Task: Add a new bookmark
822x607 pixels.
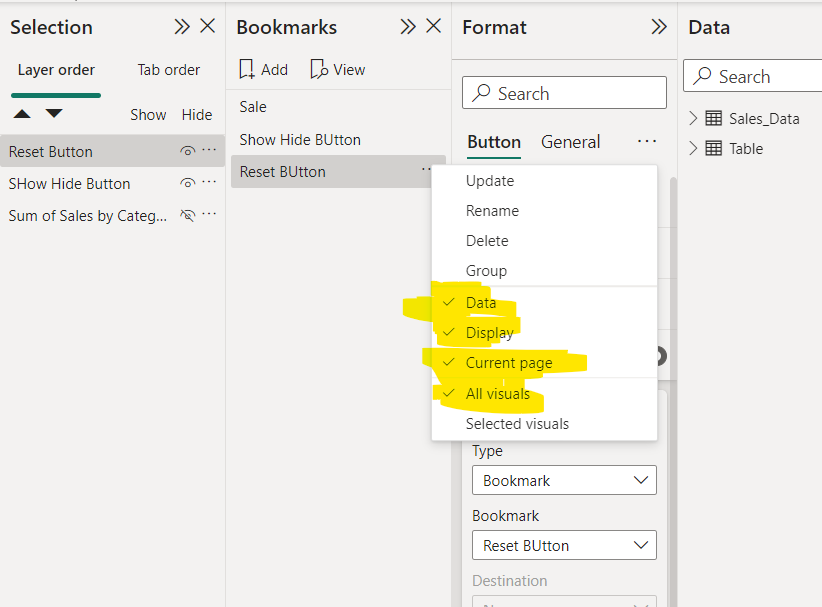Action: point(264,70)
